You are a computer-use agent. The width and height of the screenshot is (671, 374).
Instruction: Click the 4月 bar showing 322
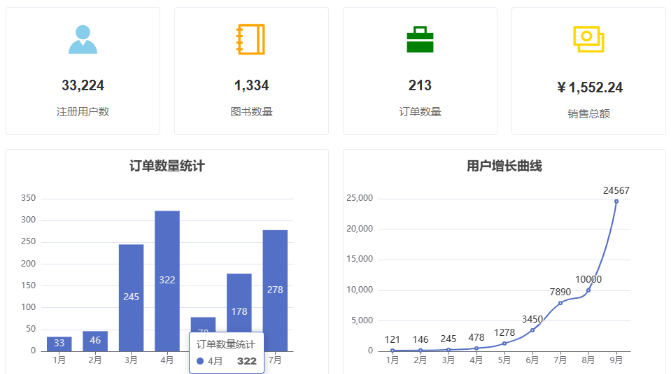click(x=167, y=281)
